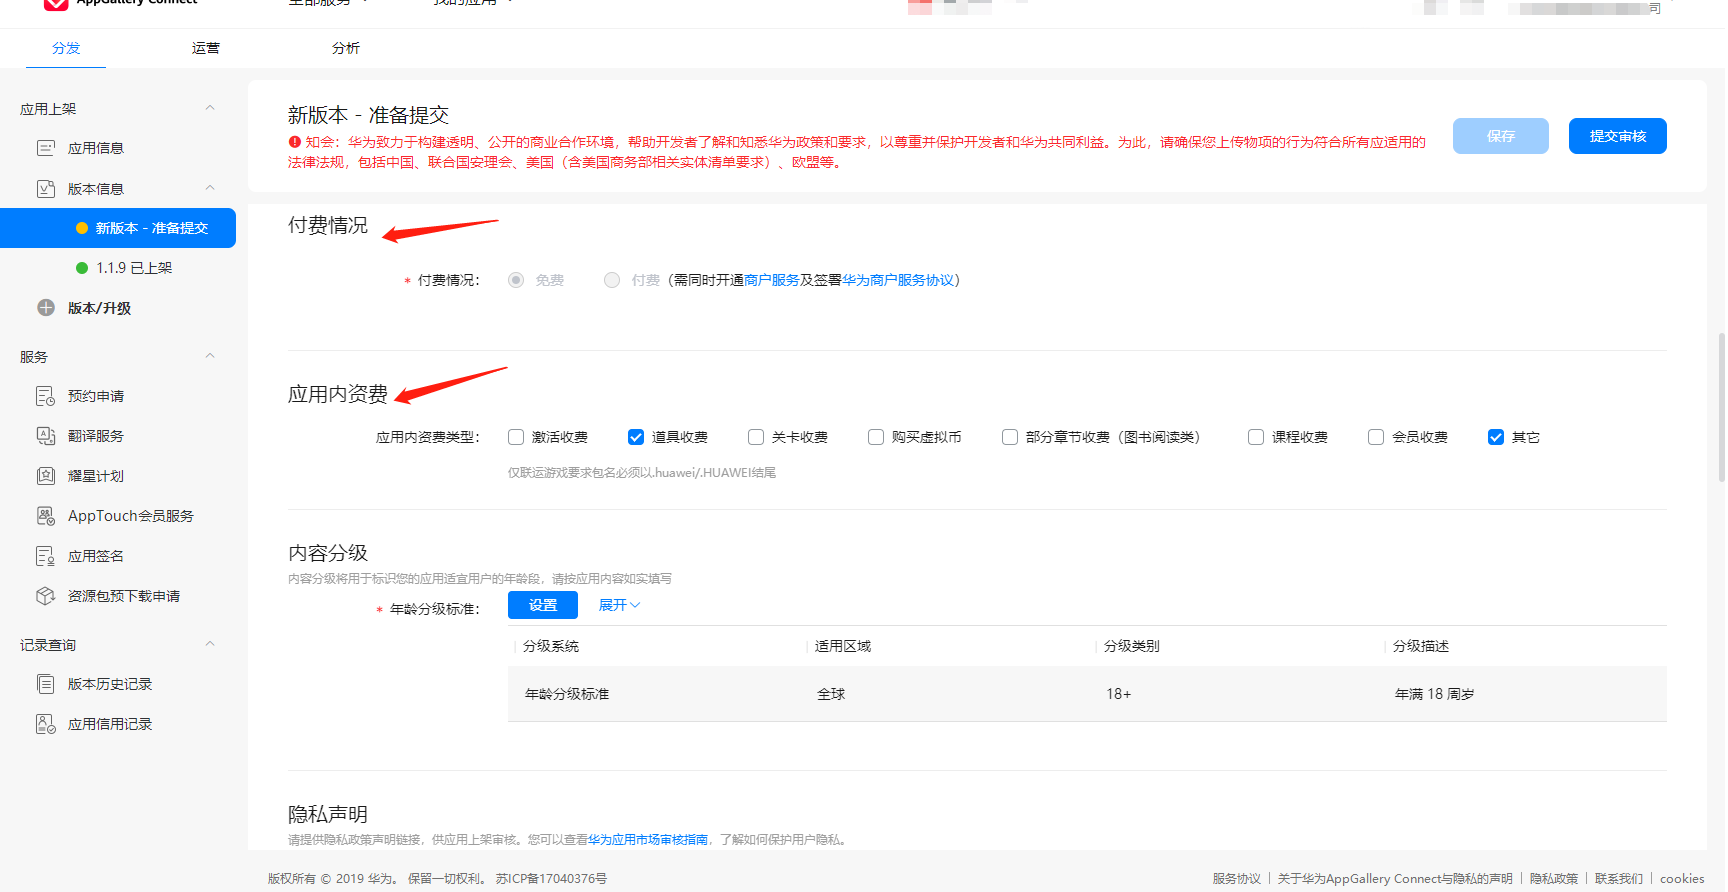This screenshot has width=1728, height=892.
Task: Check the 激活收费 checkbox
Action: pos(516,437)
